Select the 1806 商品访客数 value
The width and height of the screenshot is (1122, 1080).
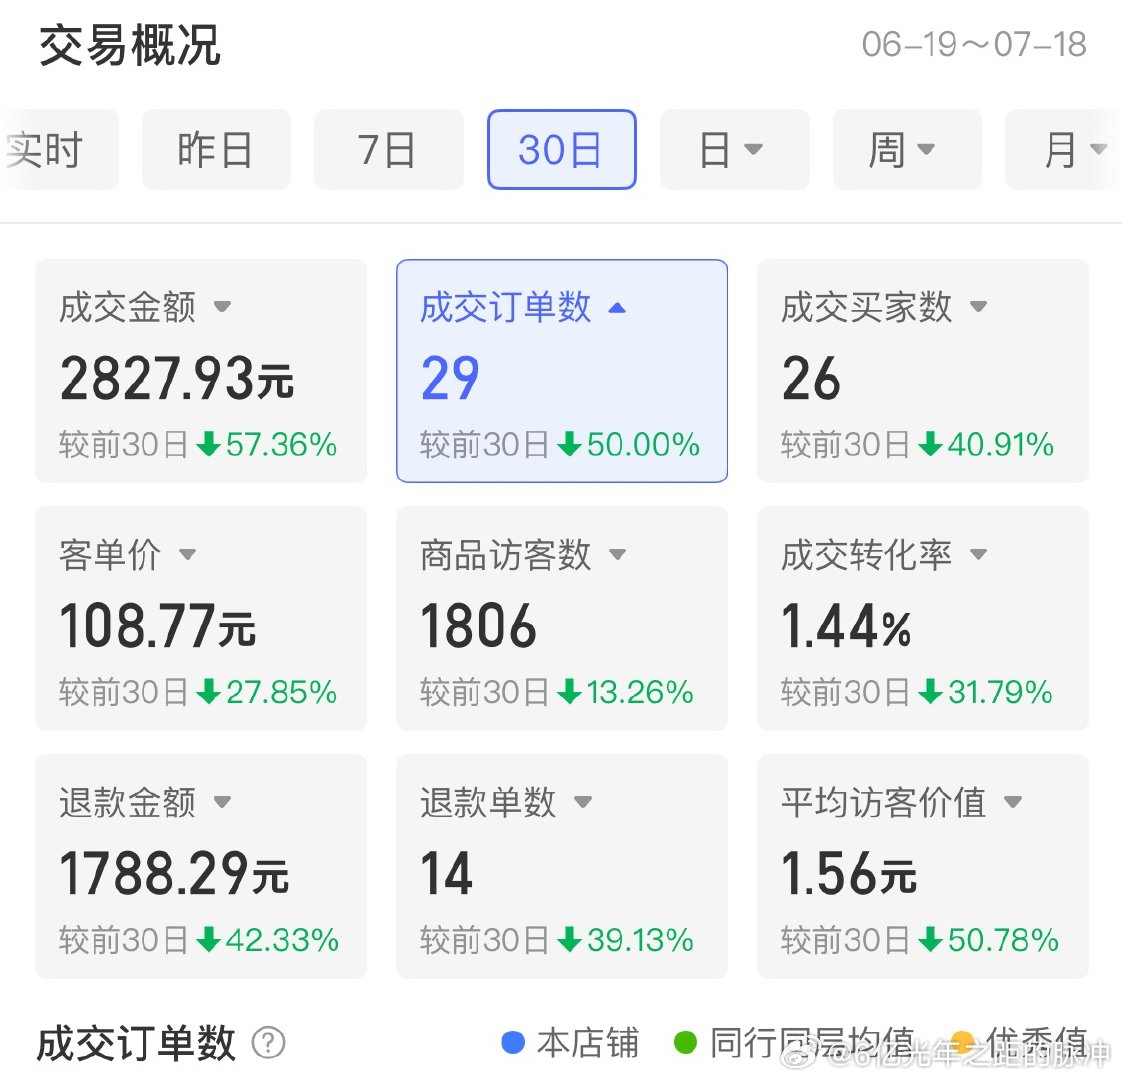478,626
